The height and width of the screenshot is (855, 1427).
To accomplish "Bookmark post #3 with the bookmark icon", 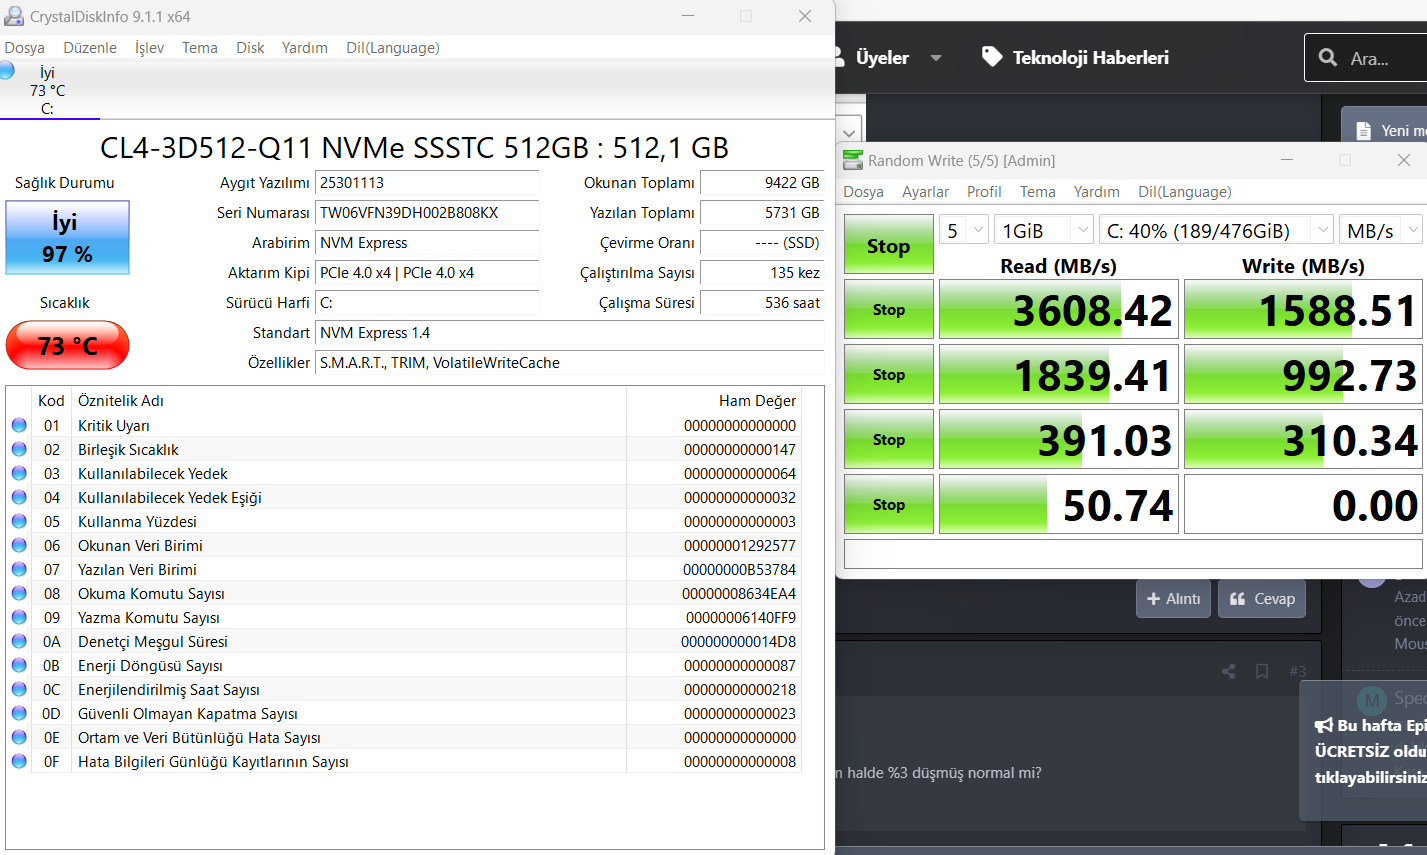I will point(1262,671).
